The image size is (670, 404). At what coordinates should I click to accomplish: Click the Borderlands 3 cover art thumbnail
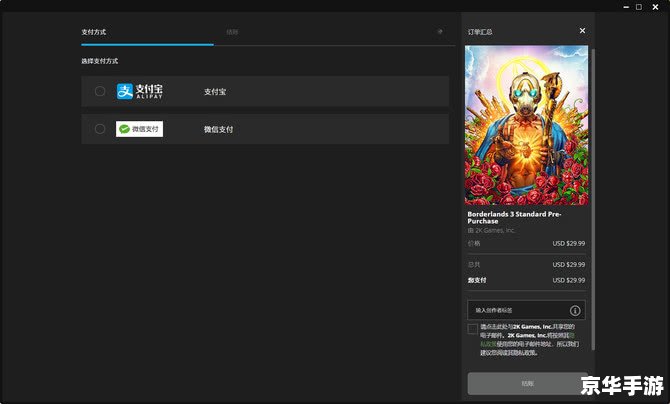pyautogui.click(x=526, y=125)
